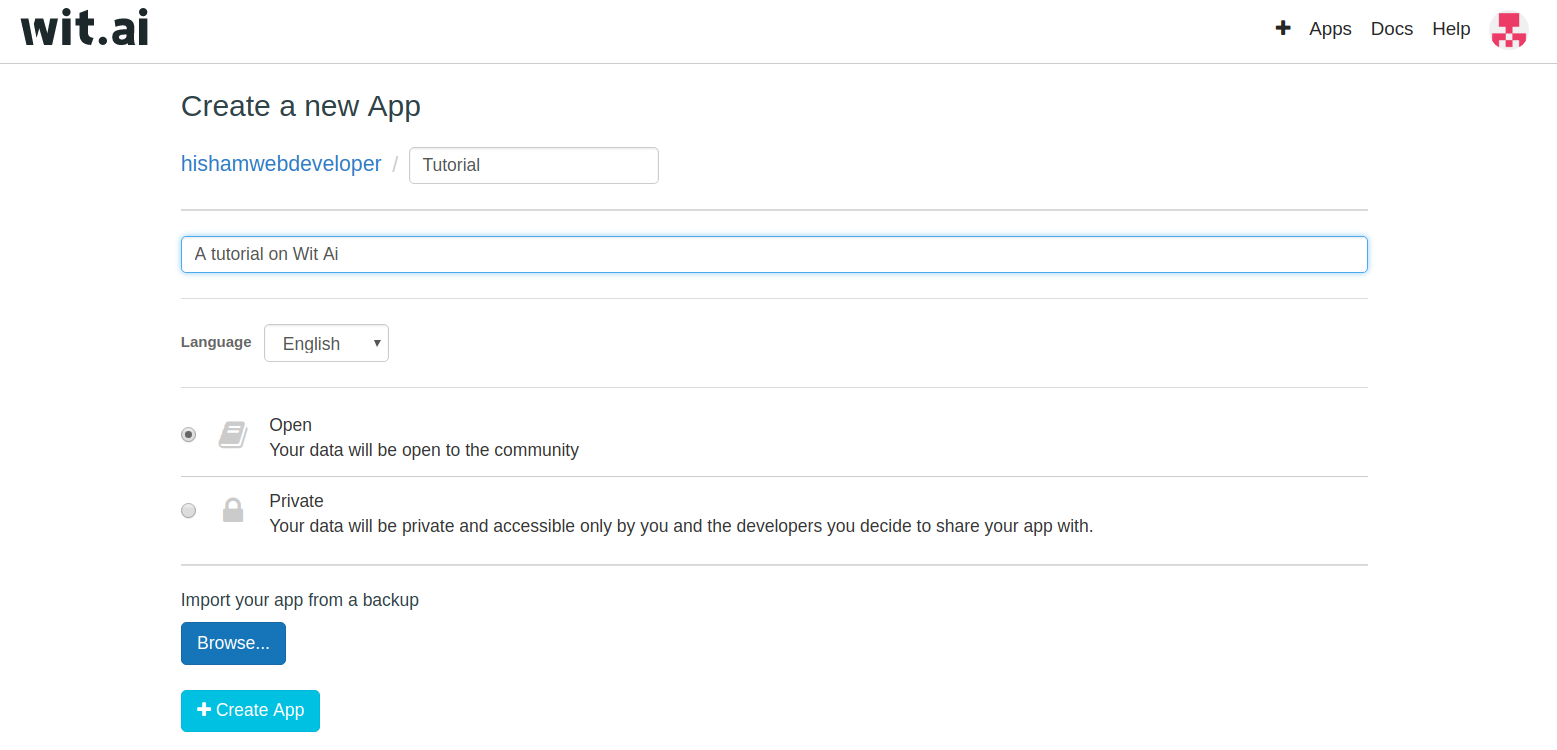
Task: Click the plus icon in top navigation
Action: point(1283,28)
